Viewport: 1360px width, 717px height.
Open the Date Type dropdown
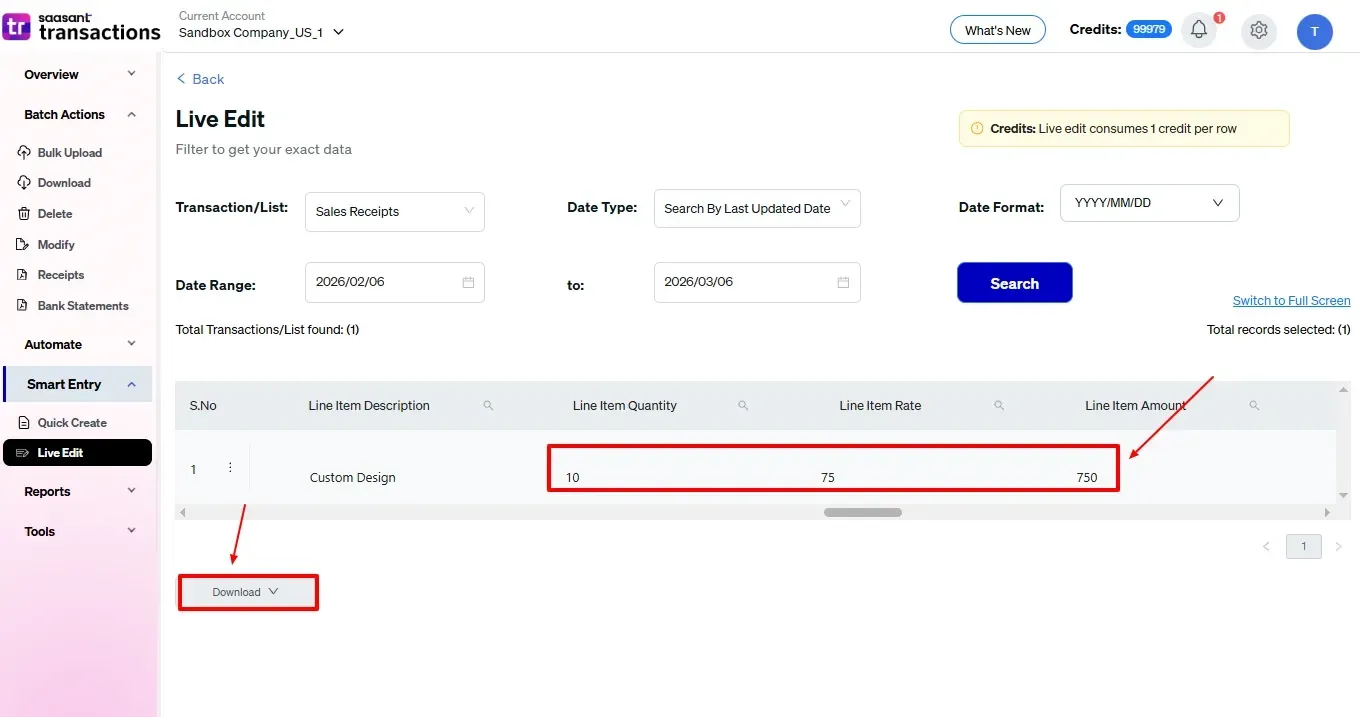coord(756,209)
